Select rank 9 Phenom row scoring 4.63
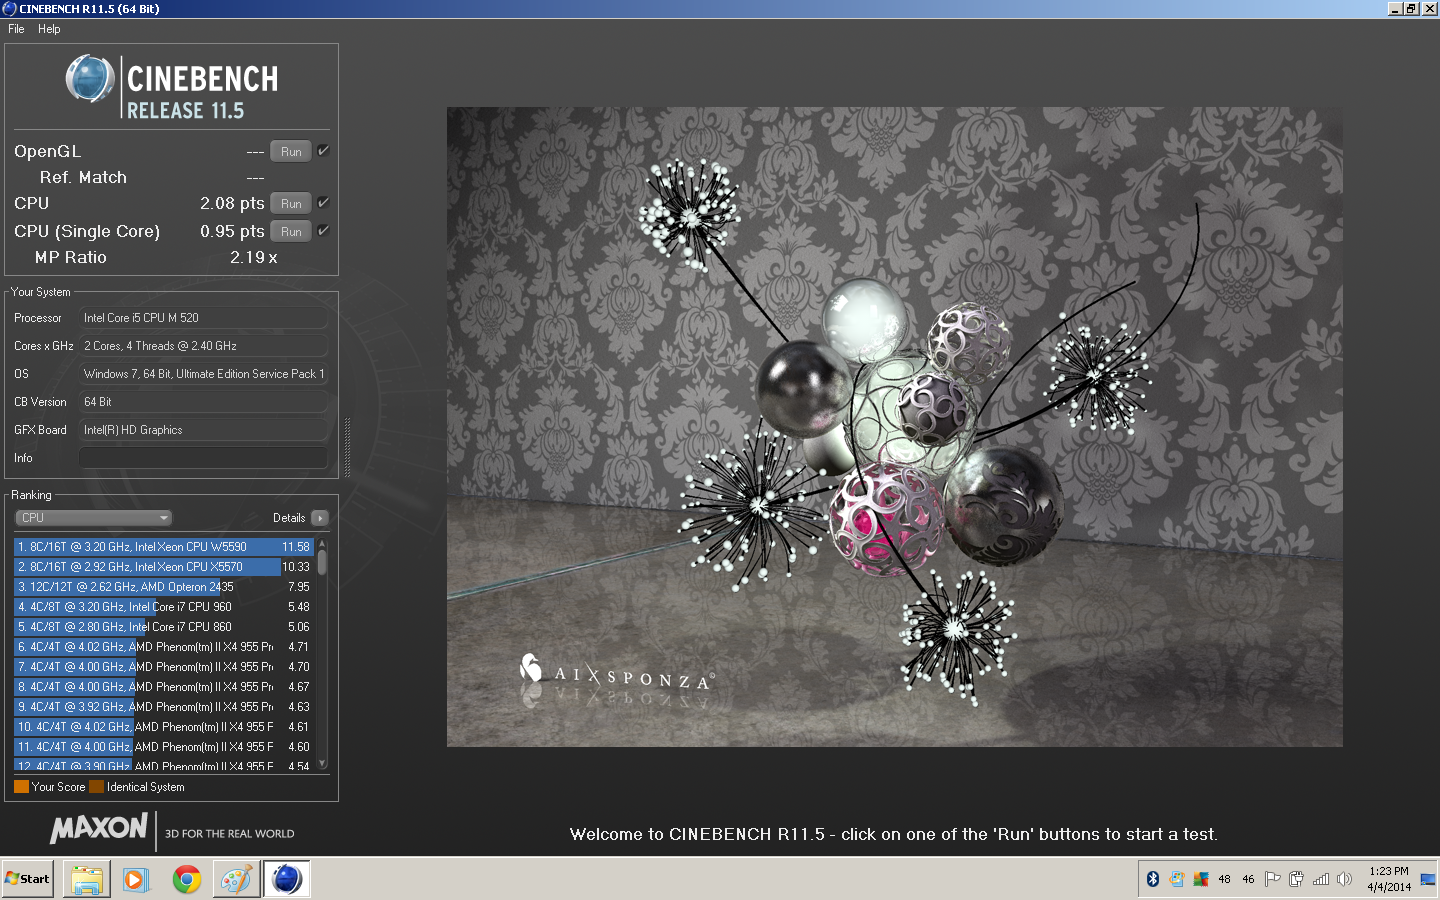Viewport: 1440px width, 900px height. pos(164,707)
